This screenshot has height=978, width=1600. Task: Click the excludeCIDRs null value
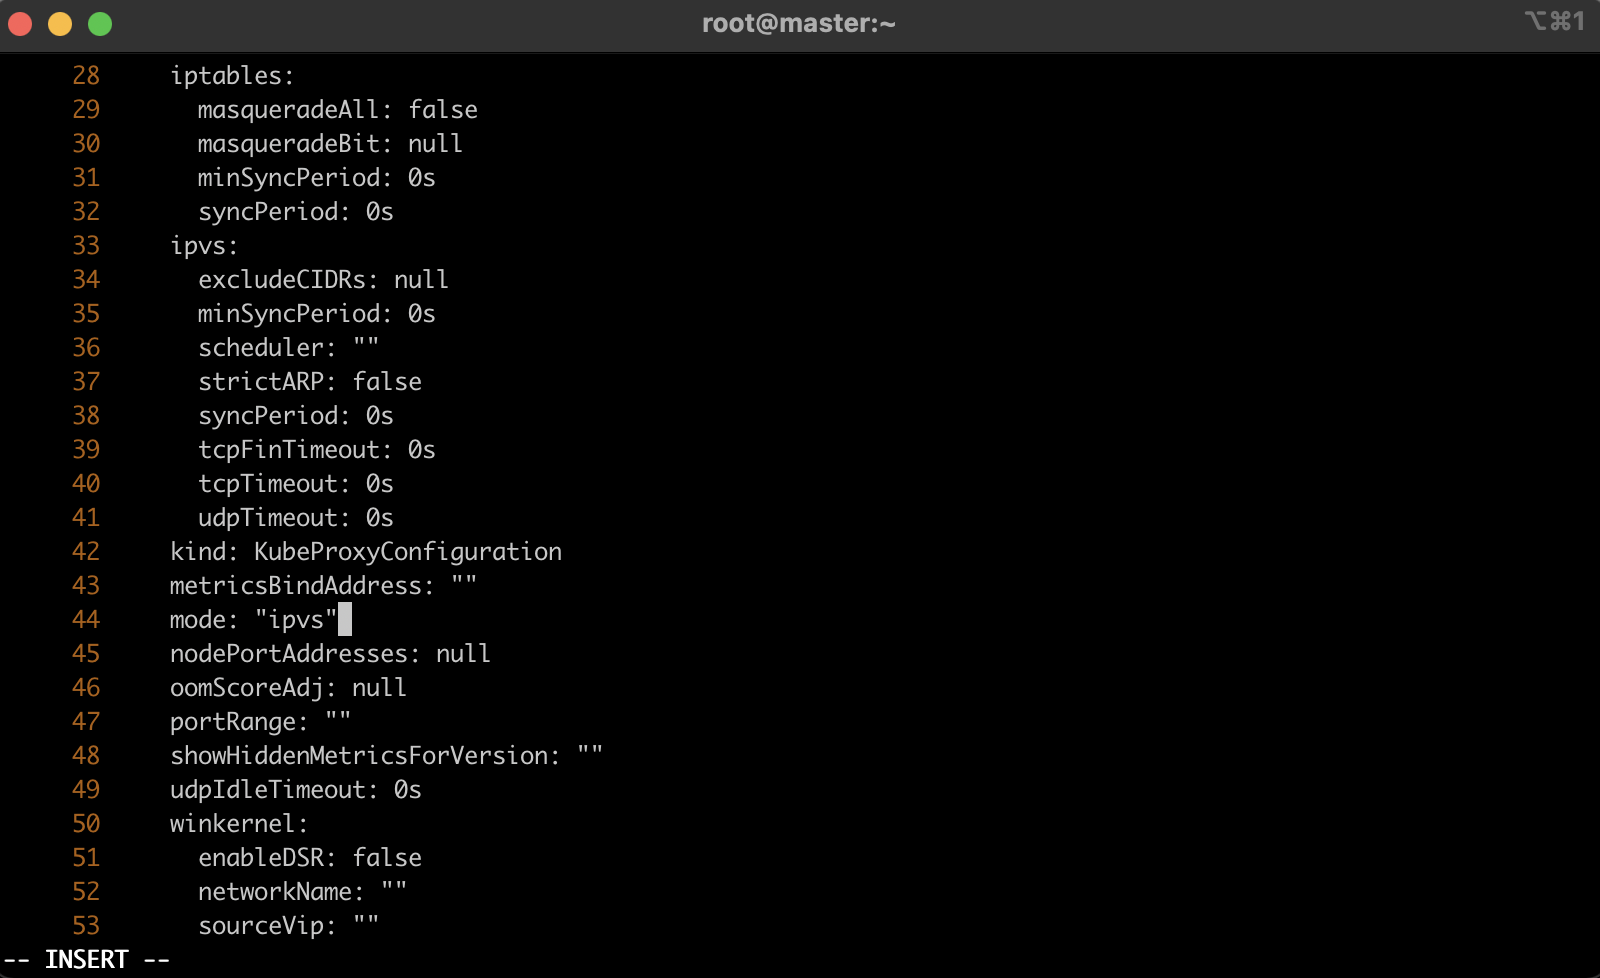pyautogui.click(x=421, y=280)
